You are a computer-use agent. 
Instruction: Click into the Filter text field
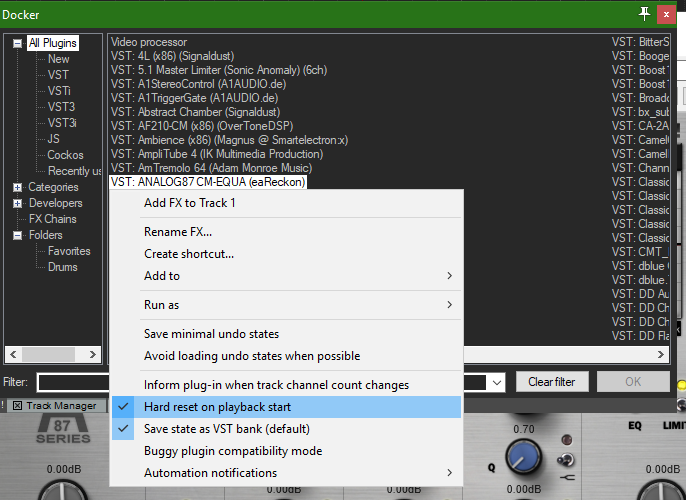point(74,383)
